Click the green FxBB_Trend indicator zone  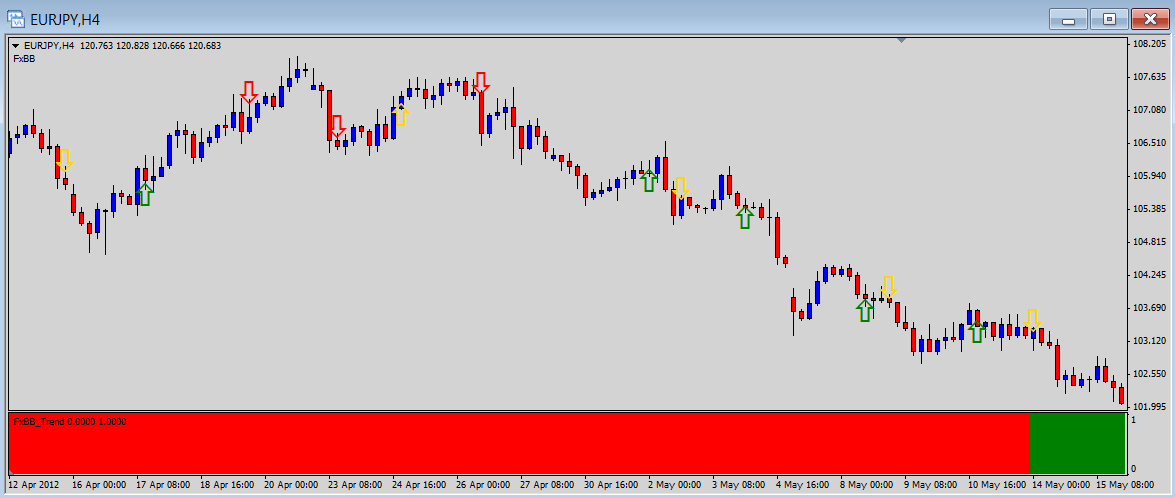tap(1077, 443)
